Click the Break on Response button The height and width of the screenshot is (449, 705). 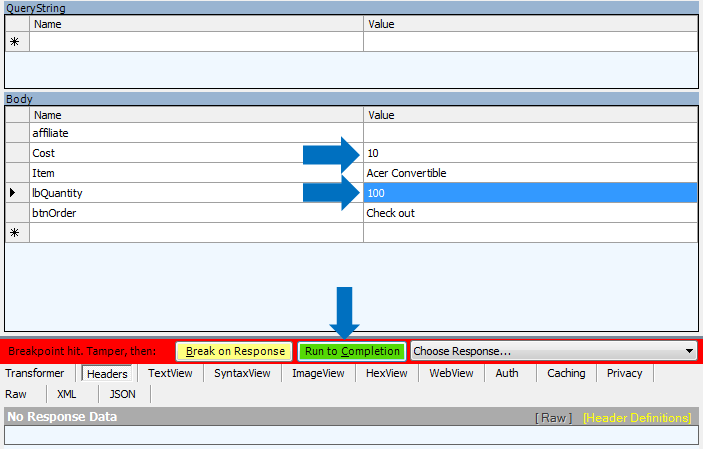pyautogui.click(x=234, y=352)
